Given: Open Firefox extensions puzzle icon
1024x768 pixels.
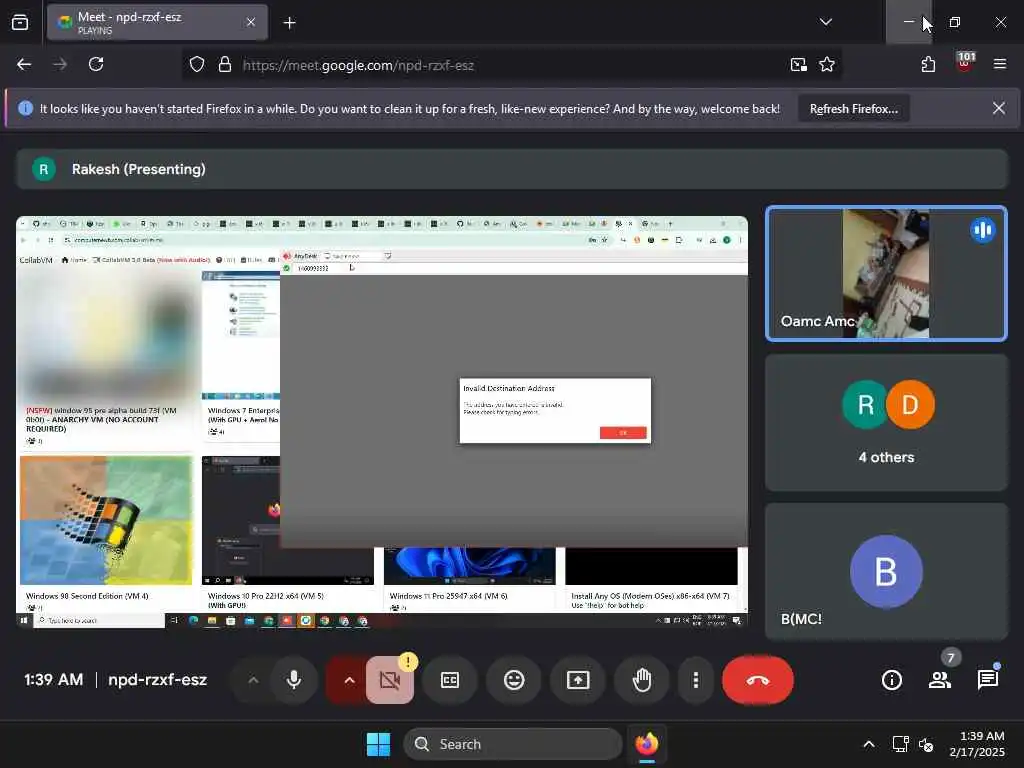Looking at the screenshot, I should (x=928, y=64).
